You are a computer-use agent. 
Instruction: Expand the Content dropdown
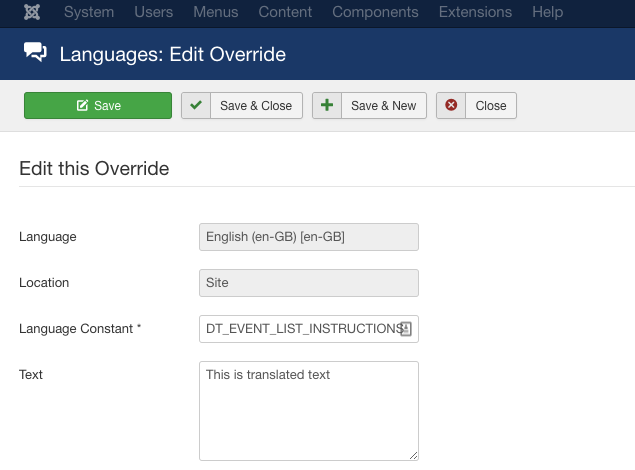pyautogui.click(x=285, y=13)
